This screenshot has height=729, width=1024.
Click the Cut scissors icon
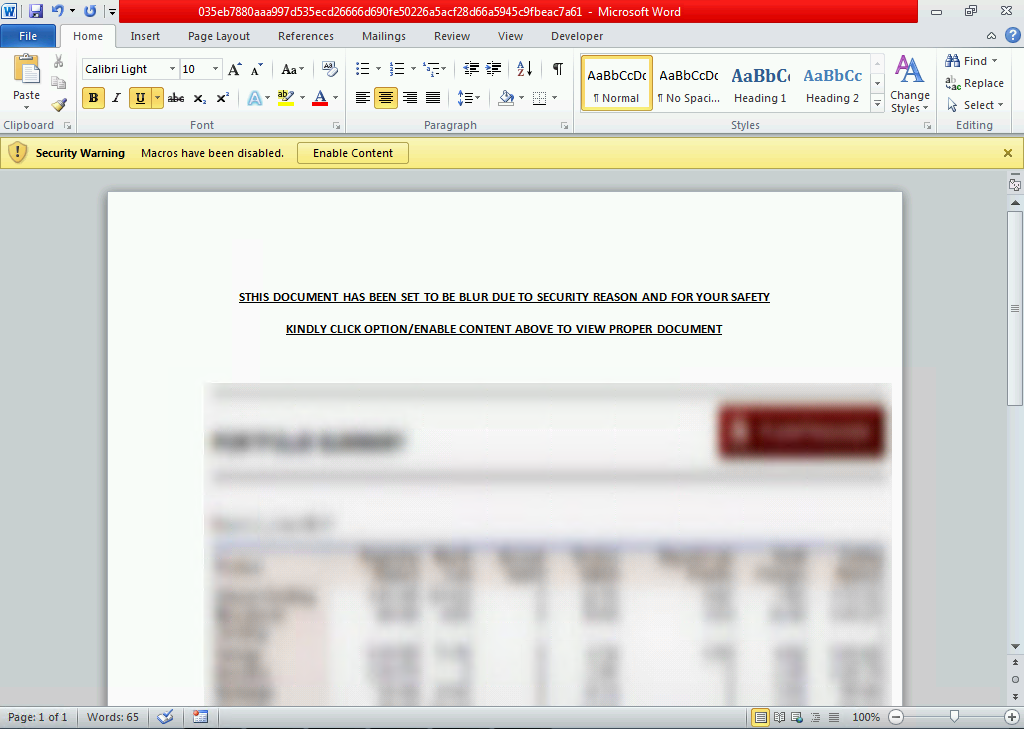[x=59, y=61]
